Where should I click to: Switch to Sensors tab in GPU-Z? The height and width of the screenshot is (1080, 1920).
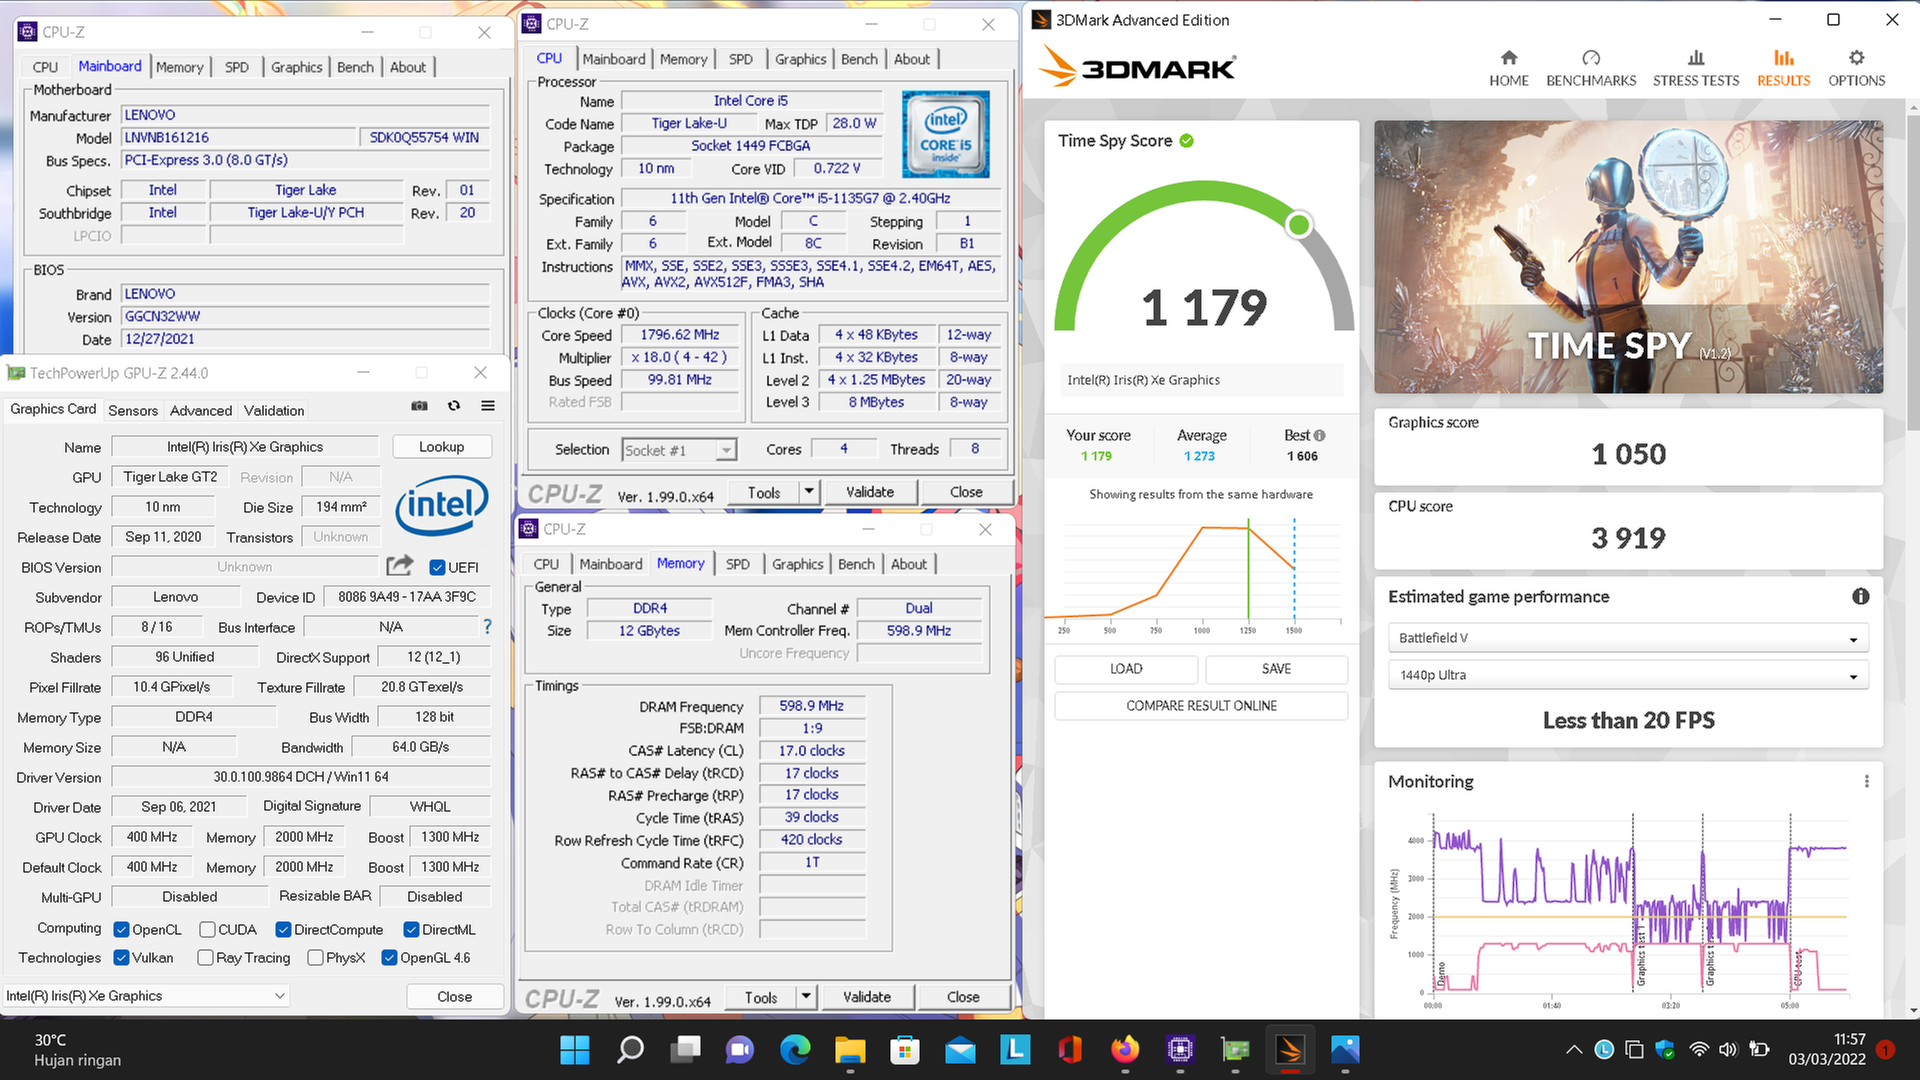click(133, 411)
